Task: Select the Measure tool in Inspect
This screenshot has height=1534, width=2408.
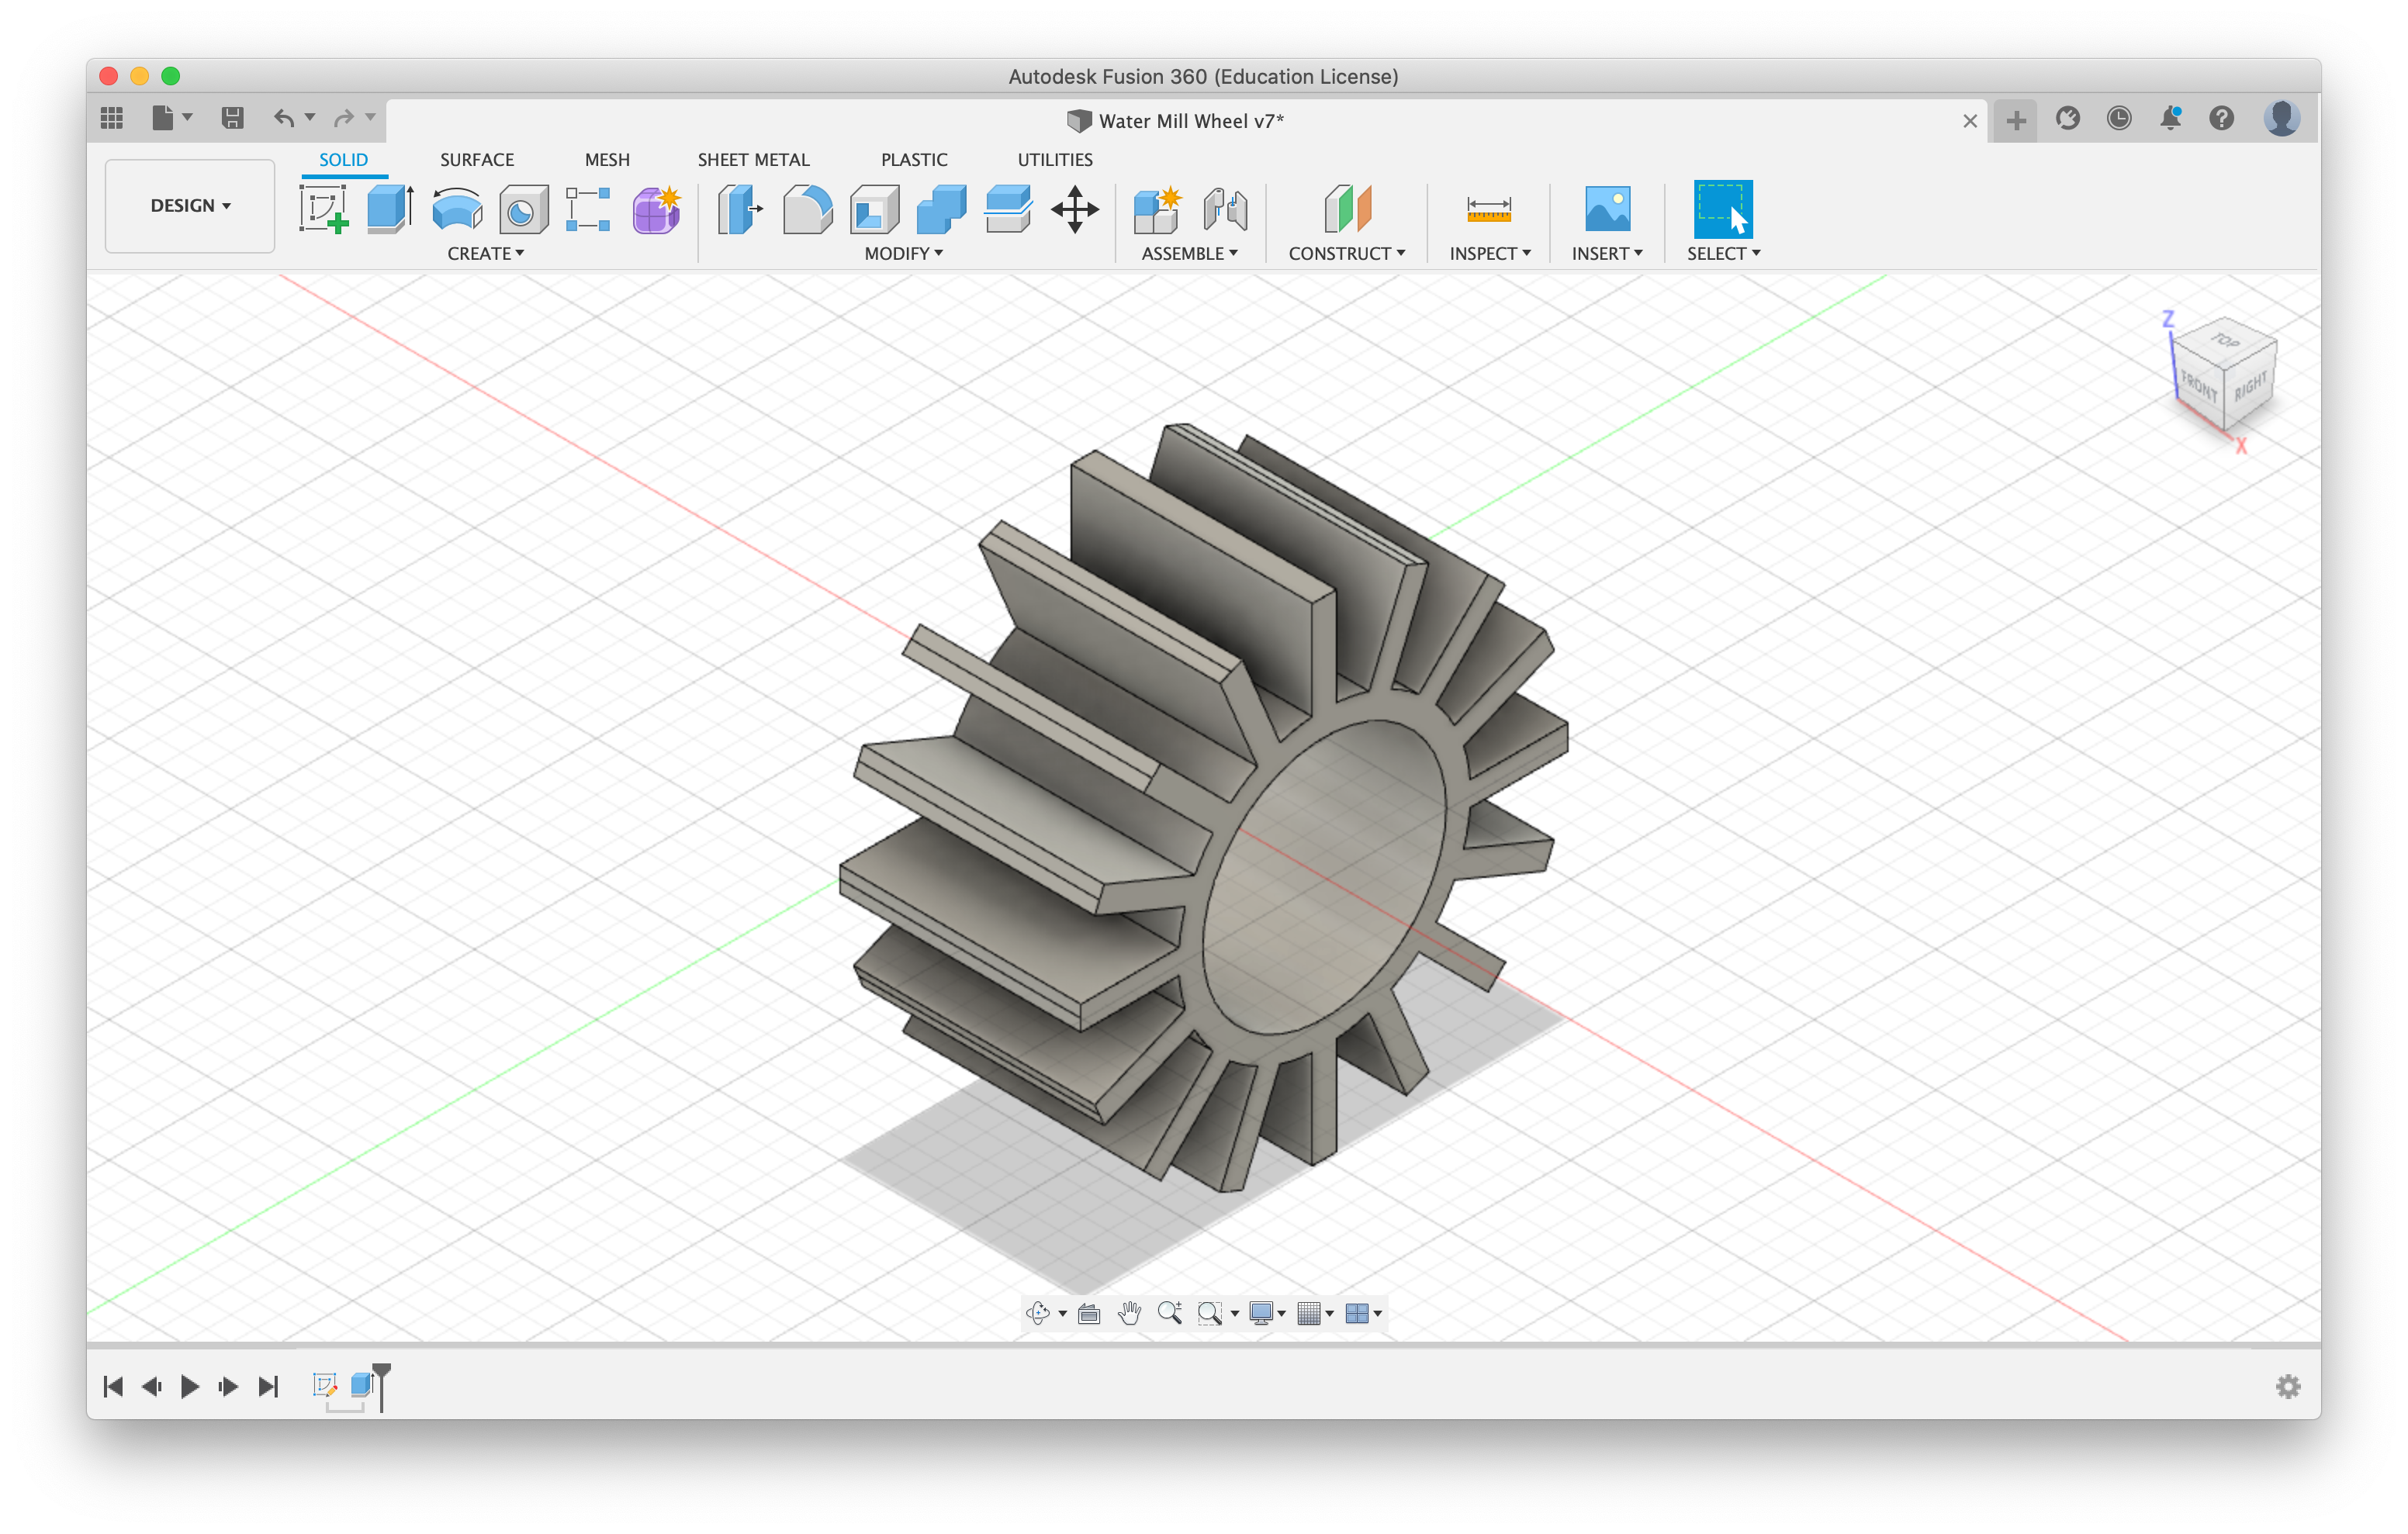Action: (x=1489, y=209)
